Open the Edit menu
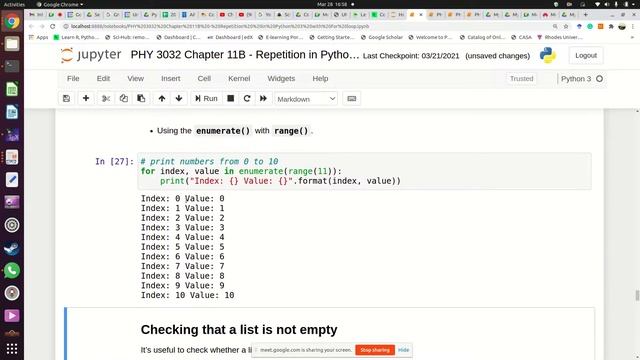The height and width of the screenshot is (360, 640). 103,78
